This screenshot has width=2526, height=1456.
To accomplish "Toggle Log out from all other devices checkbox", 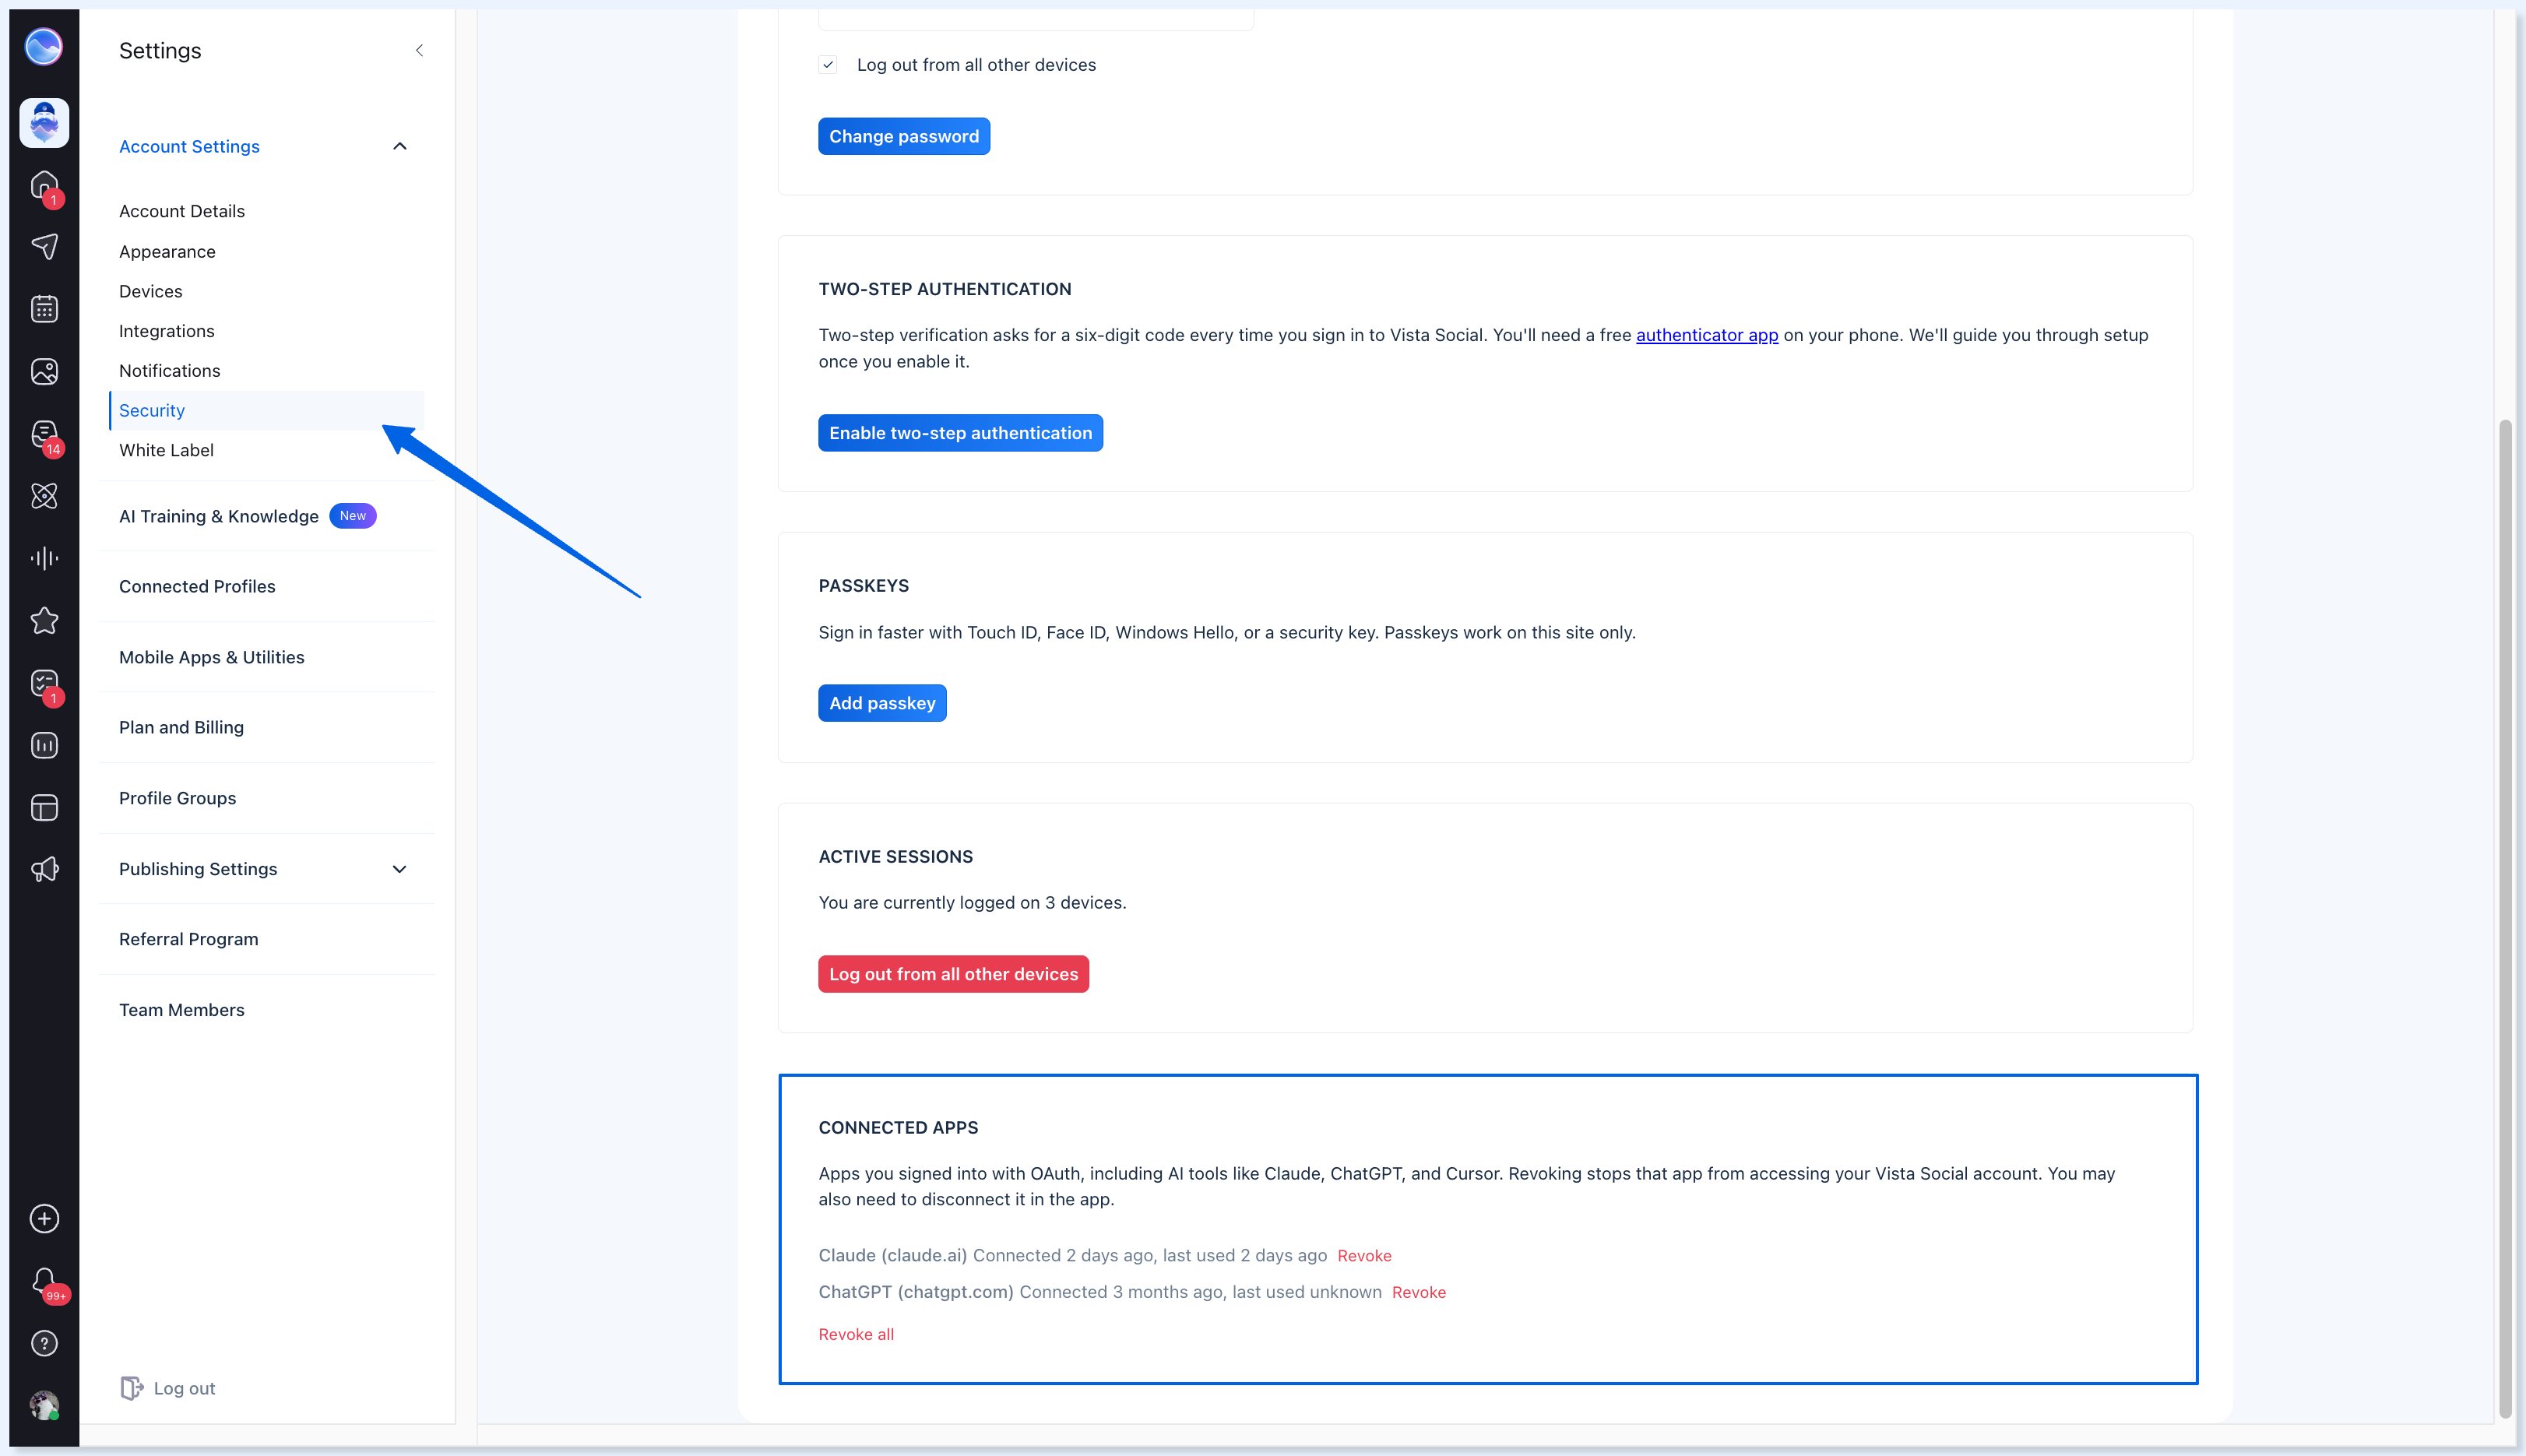I will click(x=828, y=65).
